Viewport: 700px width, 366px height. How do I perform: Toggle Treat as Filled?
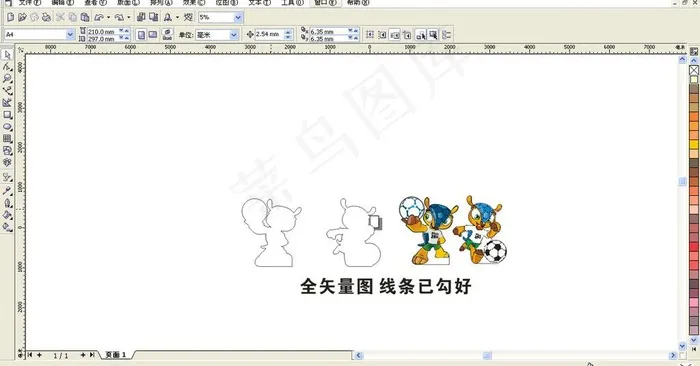click(x=433, y=34)
